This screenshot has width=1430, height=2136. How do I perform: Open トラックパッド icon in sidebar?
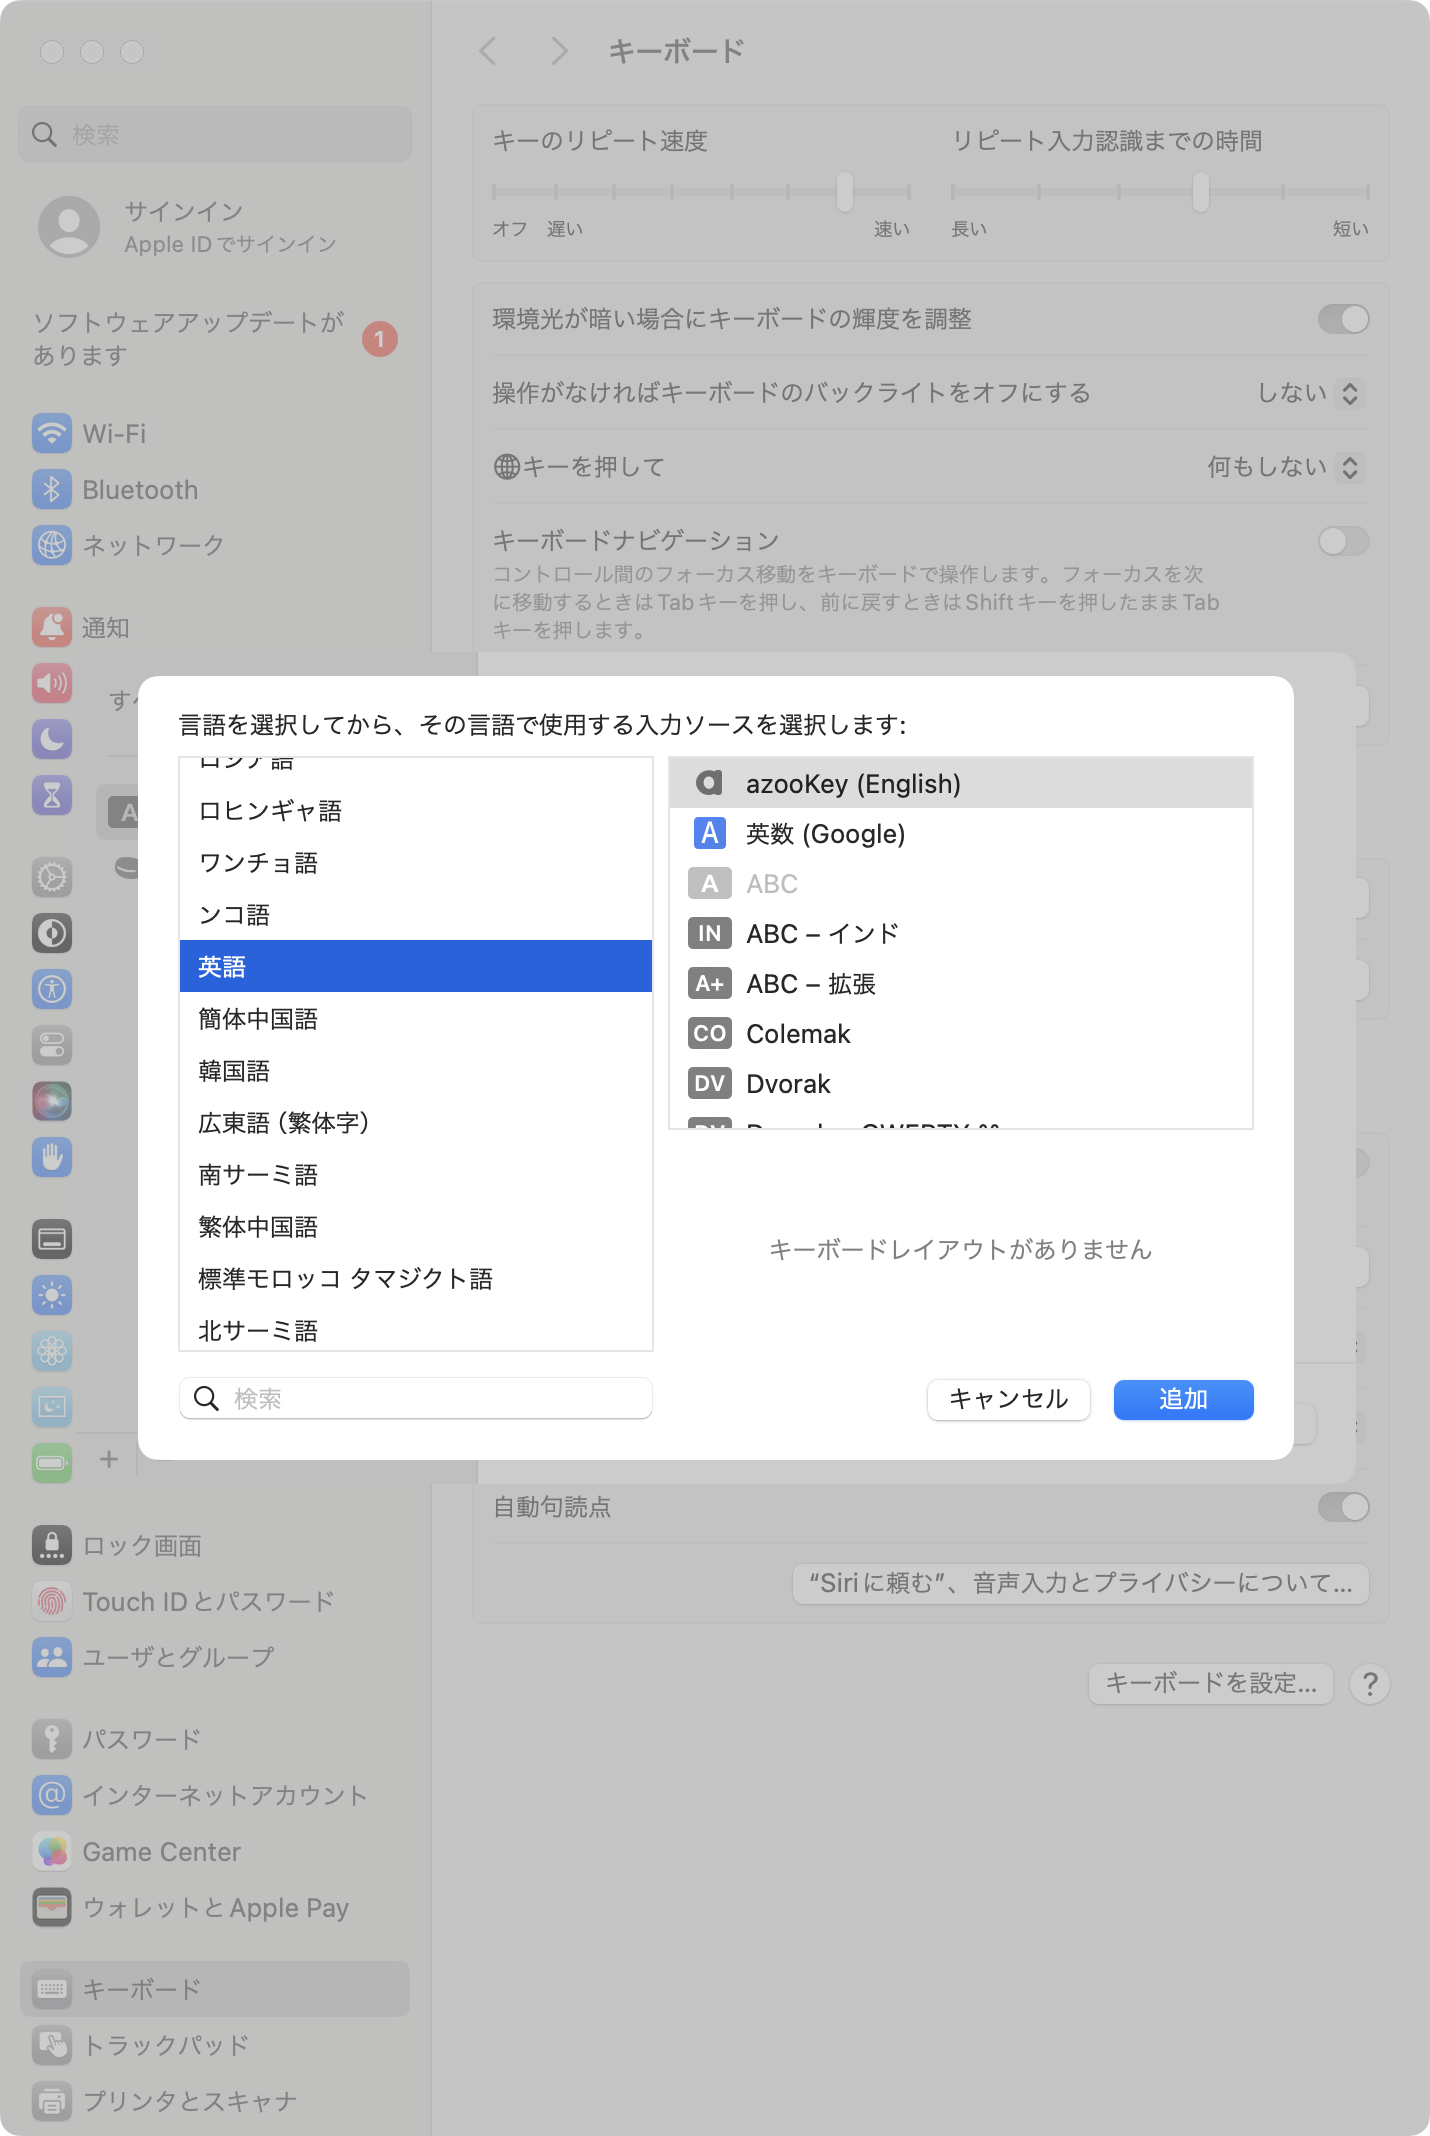52,2045
